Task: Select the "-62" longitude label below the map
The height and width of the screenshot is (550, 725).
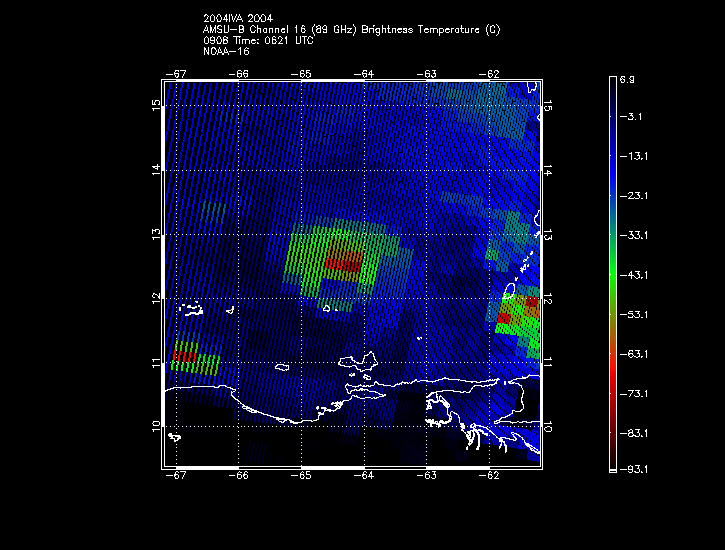Action: [489, 476]
